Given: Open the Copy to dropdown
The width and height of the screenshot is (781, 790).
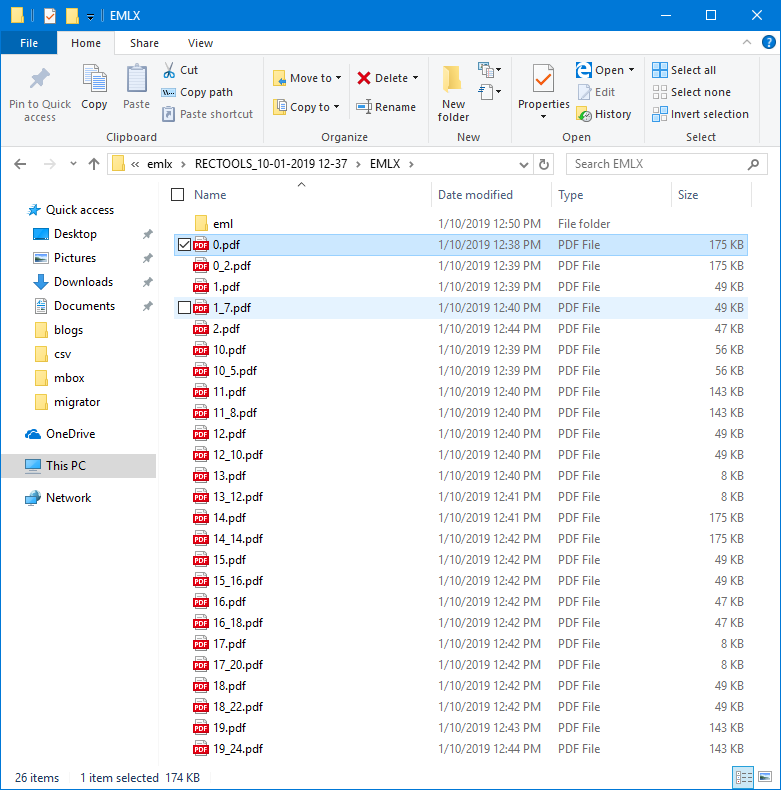Looking at the screenshot, I should point(306,107).
